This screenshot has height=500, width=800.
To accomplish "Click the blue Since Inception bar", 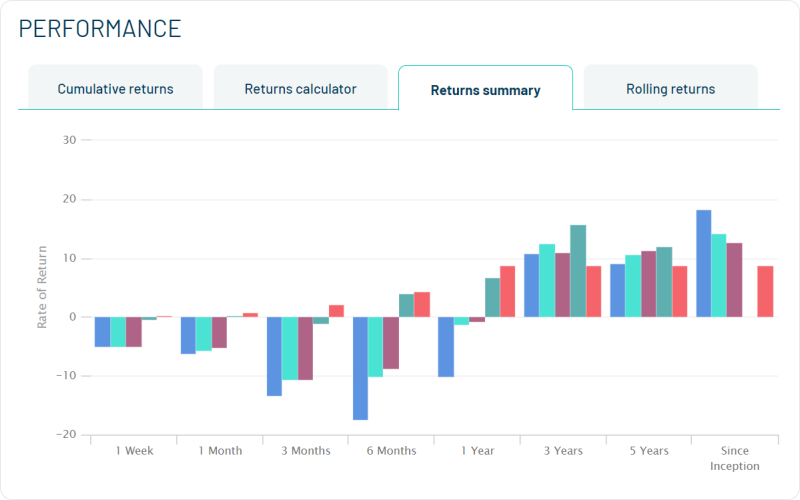I will [x=704, y=264].
